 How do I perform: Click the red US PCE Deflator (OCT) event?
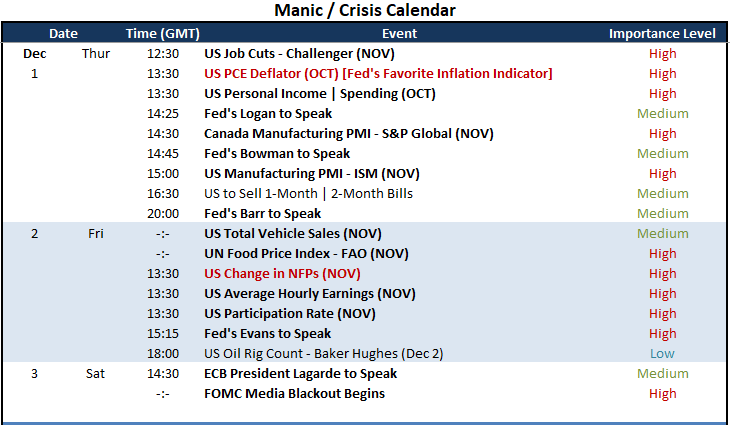click(x=378, y=74)
